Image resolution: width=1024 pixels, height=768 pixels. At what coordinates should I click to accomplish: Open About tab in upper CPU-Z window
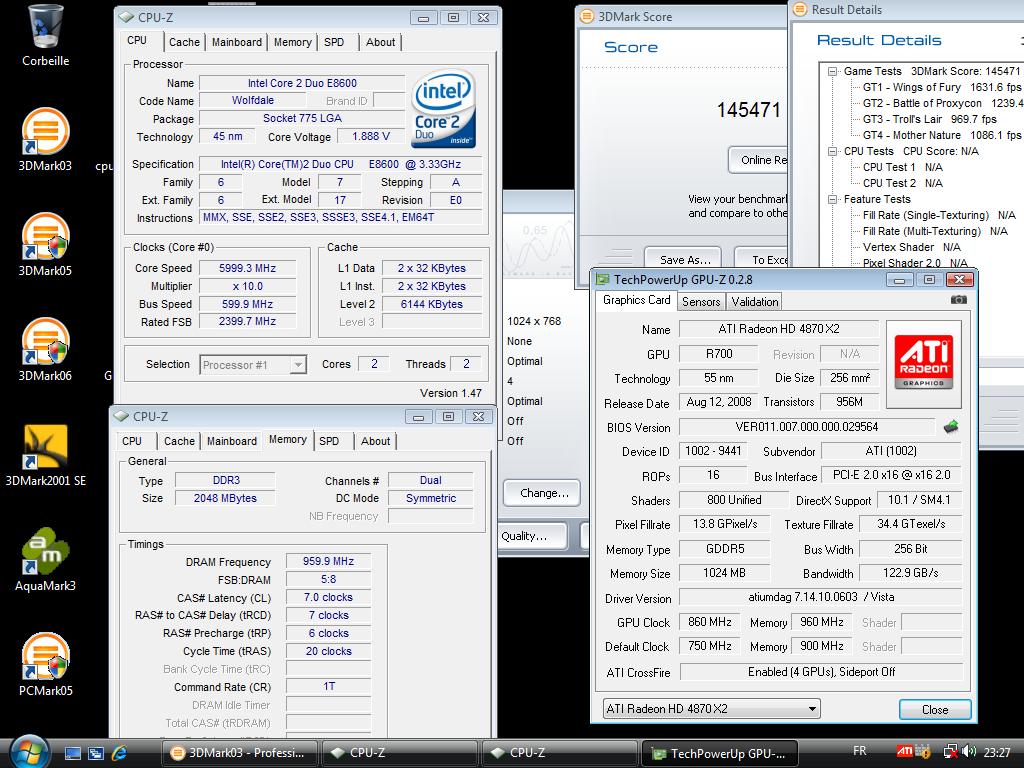pyautogui.click(x=380, y=42)
